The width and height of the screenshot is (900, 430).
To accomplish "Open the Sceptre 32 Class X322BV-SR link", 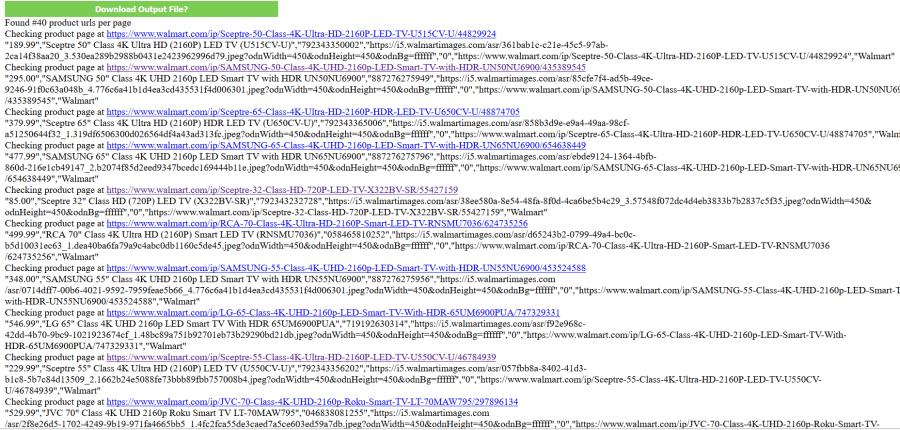I will point(282,190).
